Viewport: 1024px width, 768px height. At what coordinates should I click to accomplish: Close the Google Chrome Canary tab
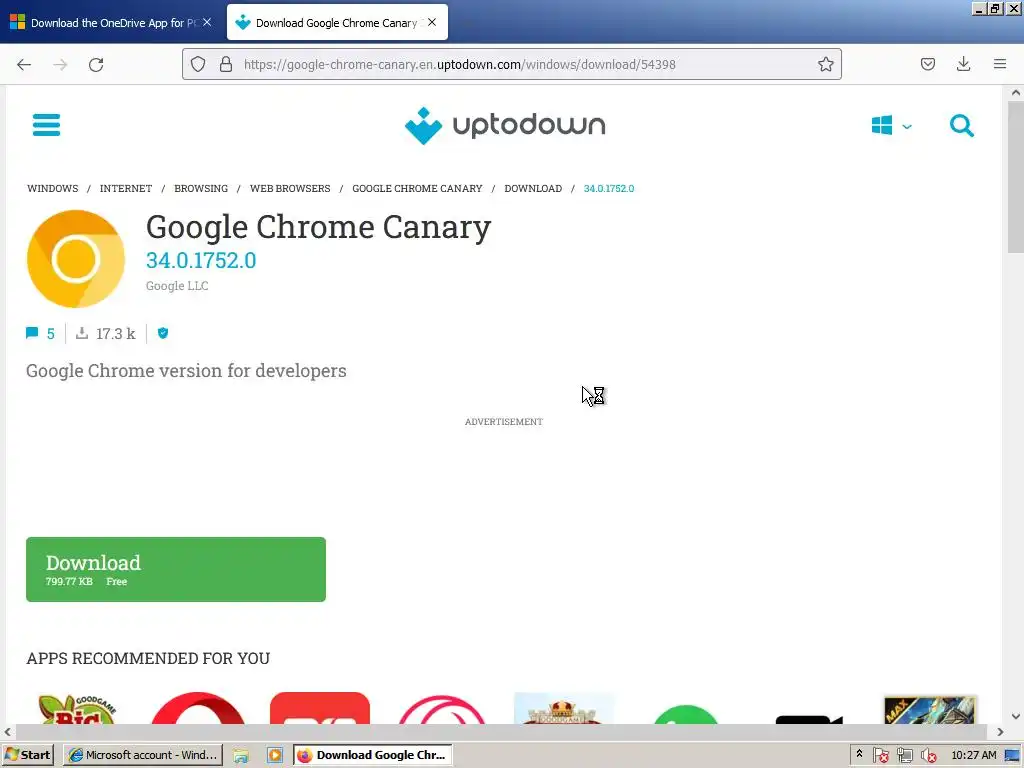(x=432, y=22)
